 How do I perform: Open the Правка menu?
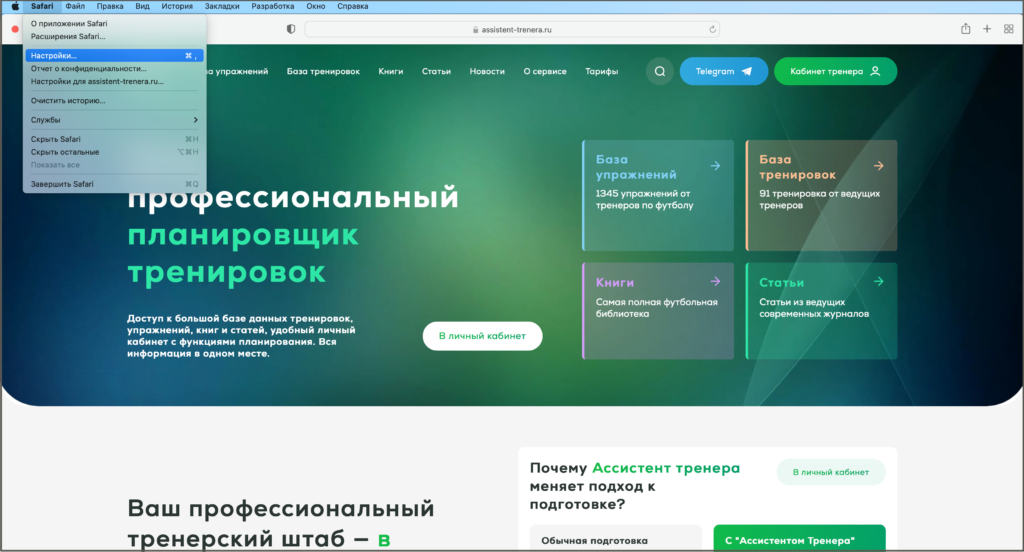[110, 6]
